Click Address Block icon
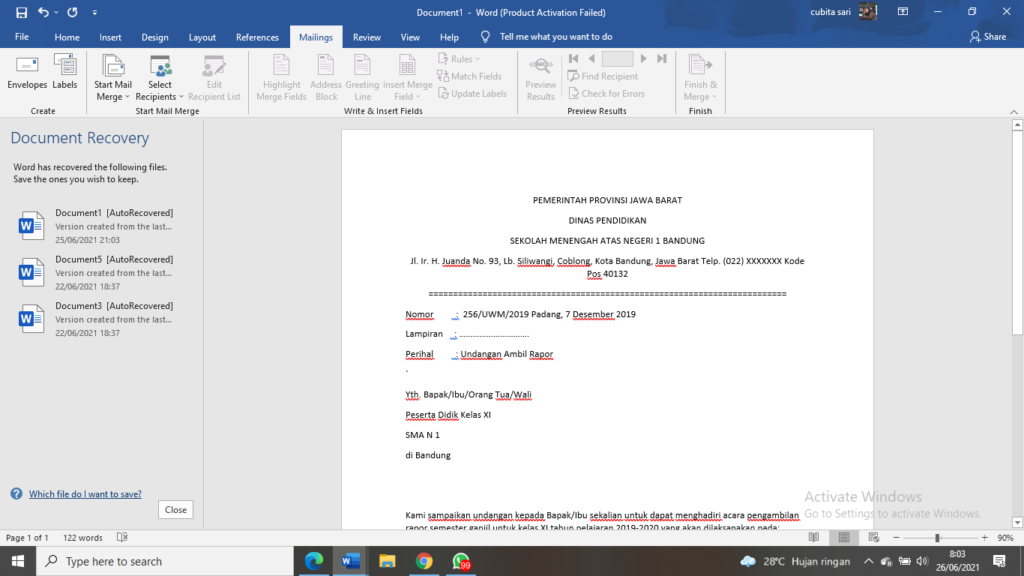Screen dimensions: 1024x576 (326, 78)
